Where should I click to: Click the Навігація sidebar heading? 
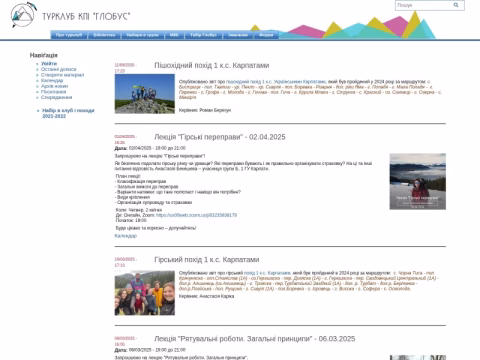tap(43, 55)
